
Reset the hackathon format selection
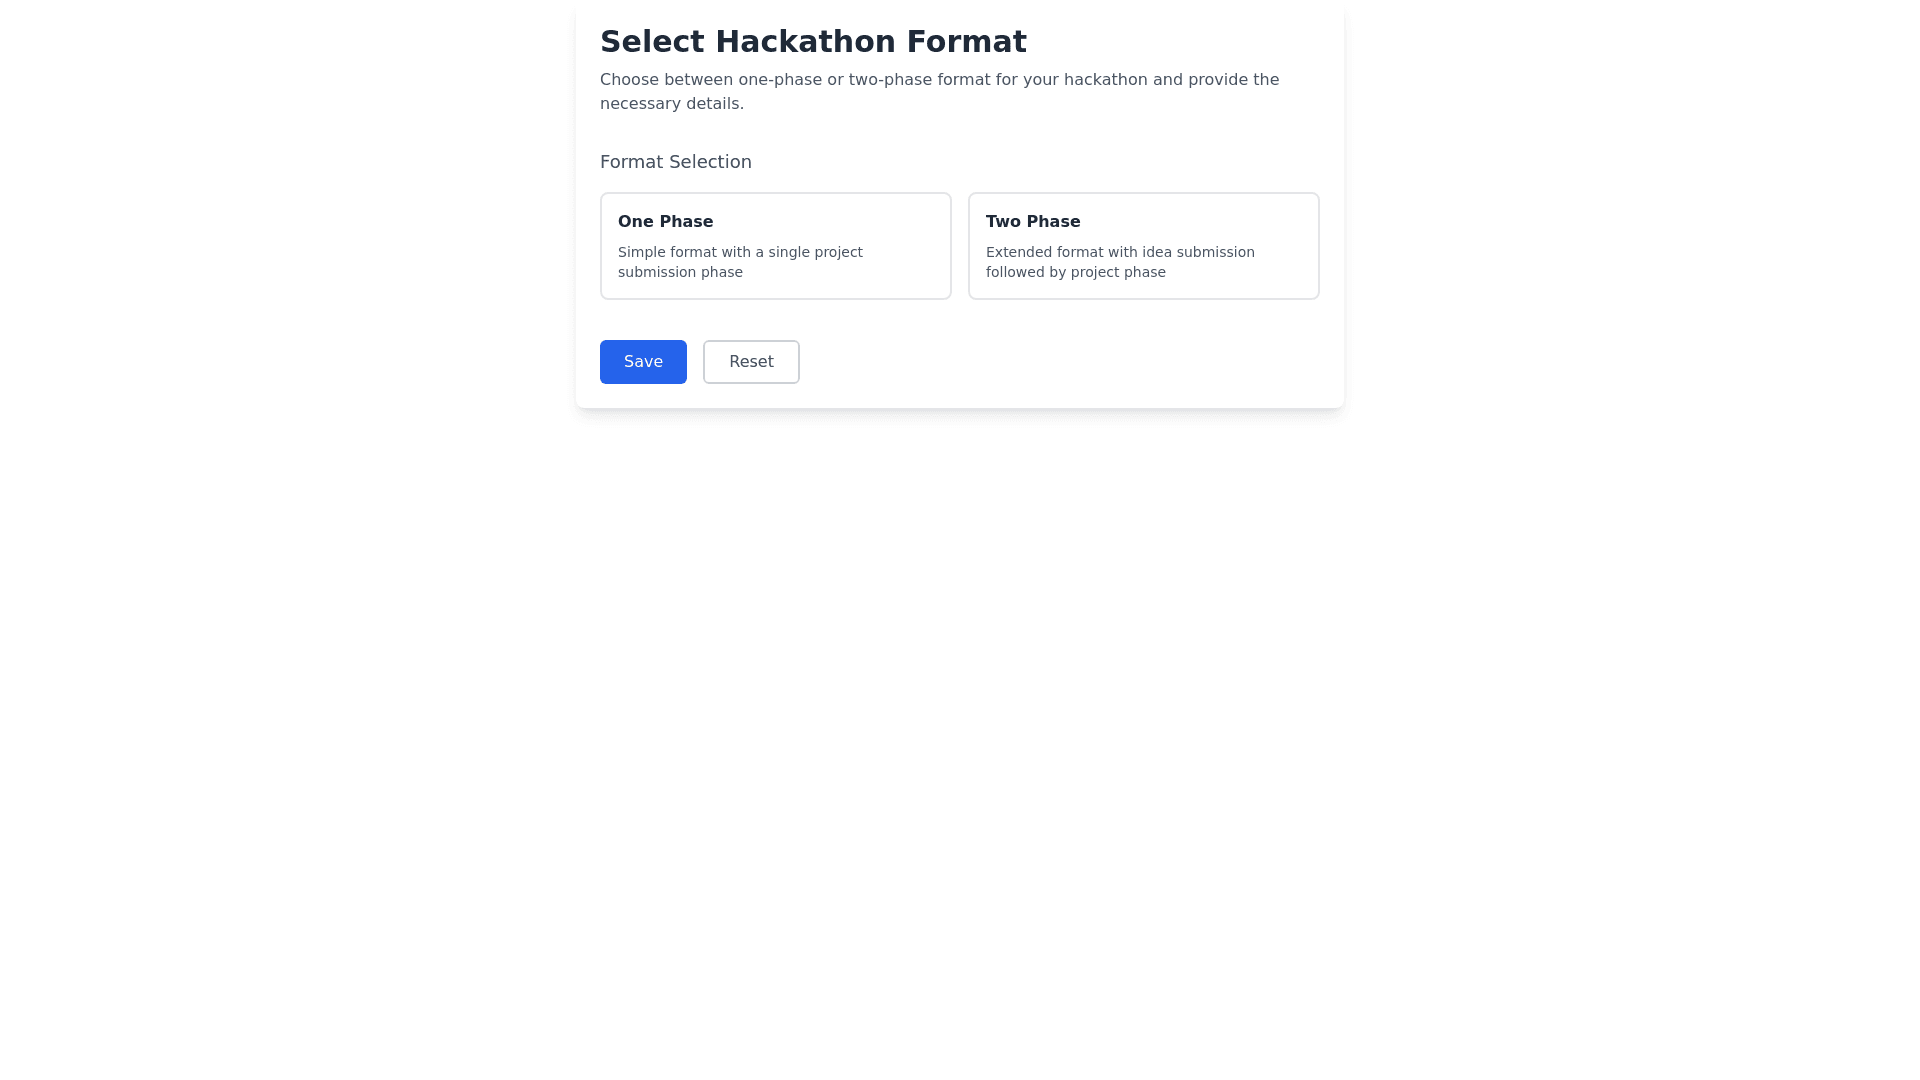[751, 361]
